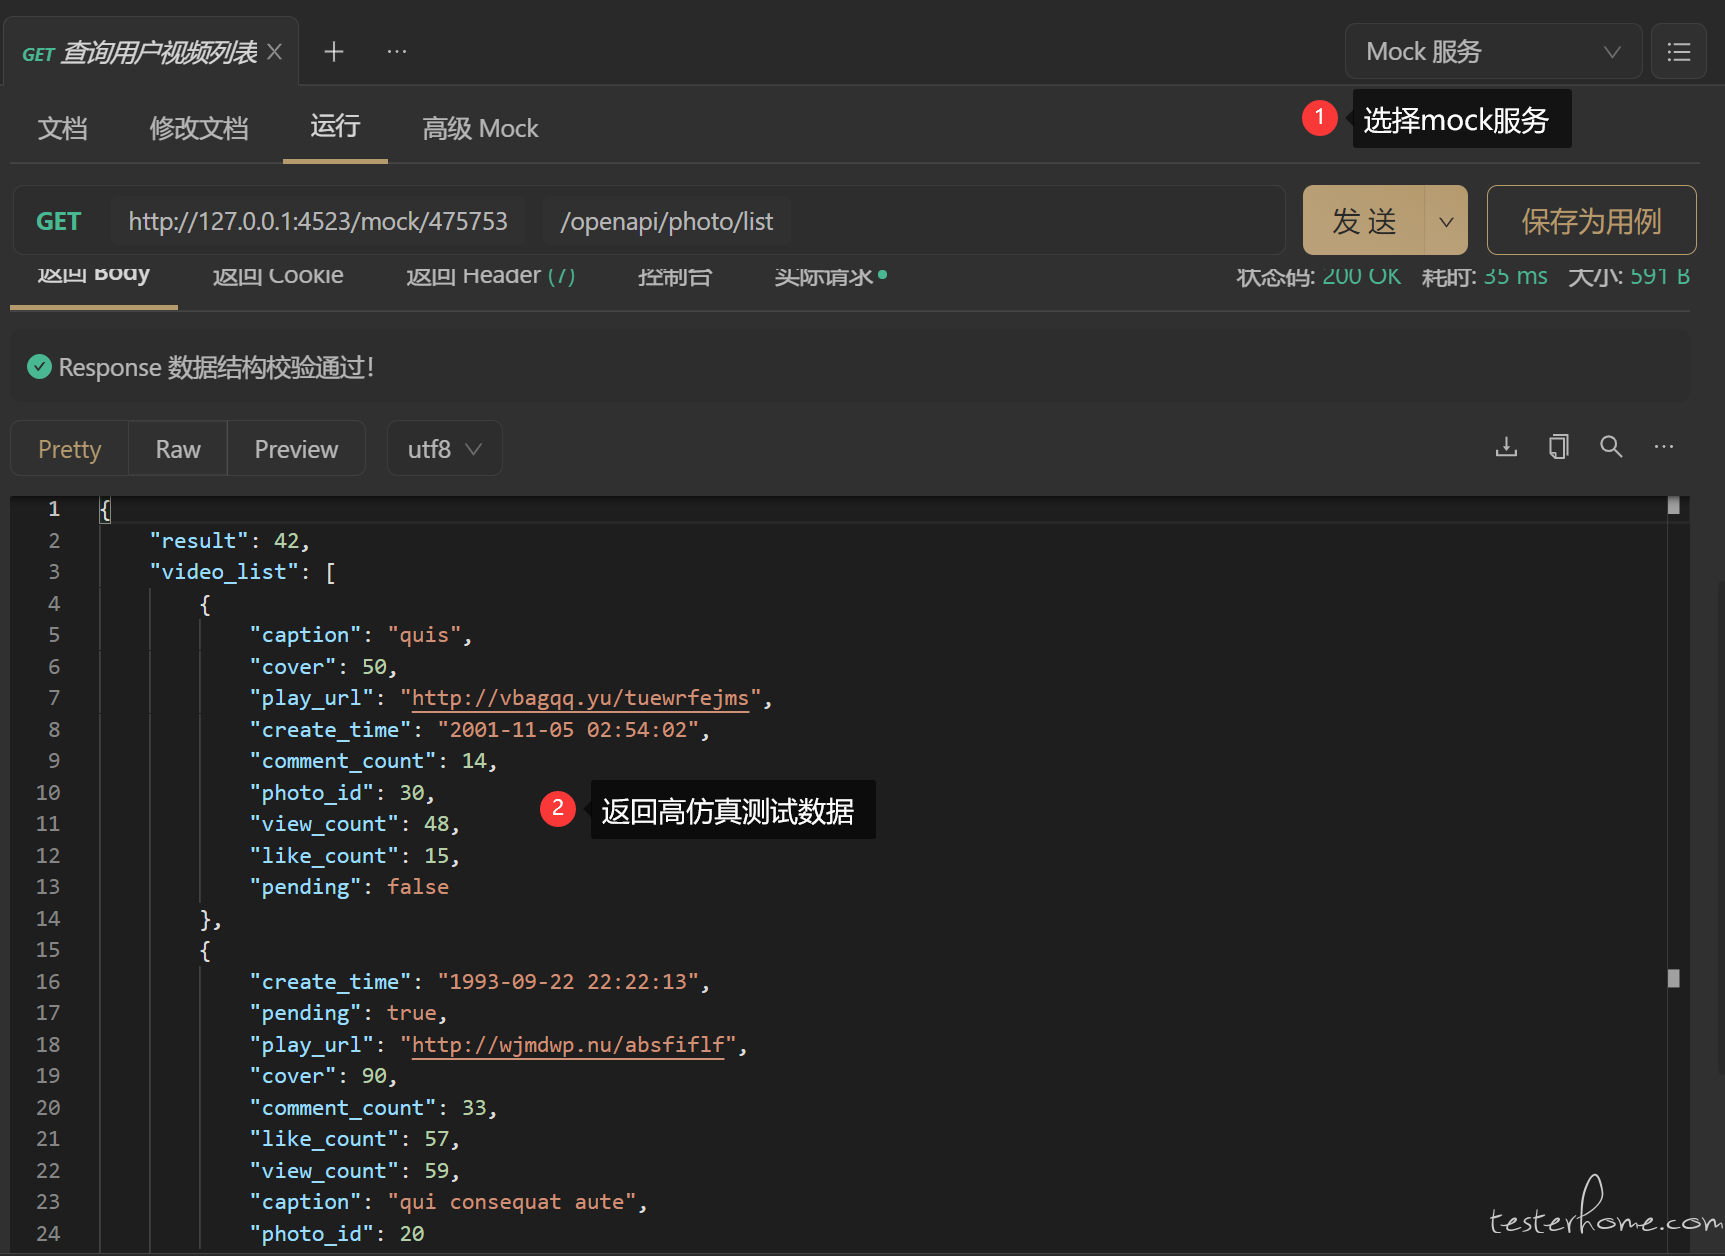Click the "pending": false line

click(x=349, y=887)
